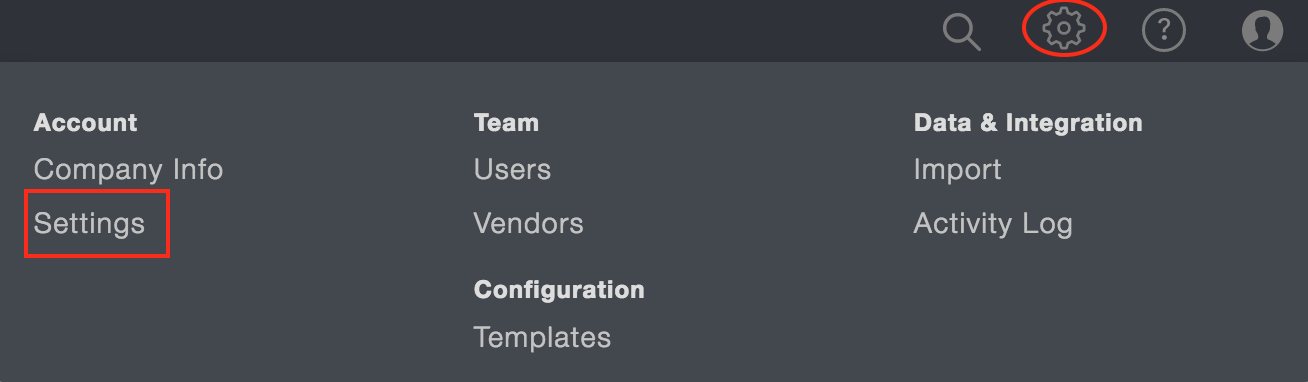This screenshot has height=382, width=1308.
Task: Open the Import option
Action: (957, 170)
